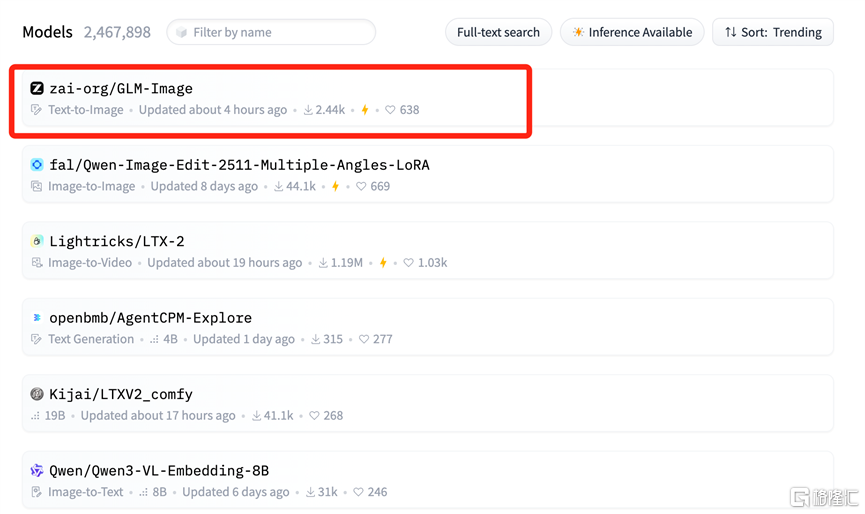This screenshot has width=865, height=514.
Task: Click the download icon next to 1.19M
Action: (323, 263)
